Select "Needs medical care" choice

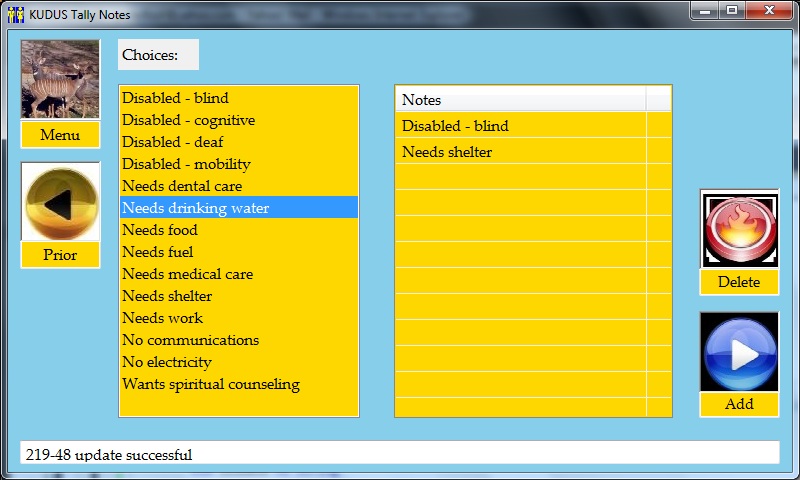coord(187,274)
